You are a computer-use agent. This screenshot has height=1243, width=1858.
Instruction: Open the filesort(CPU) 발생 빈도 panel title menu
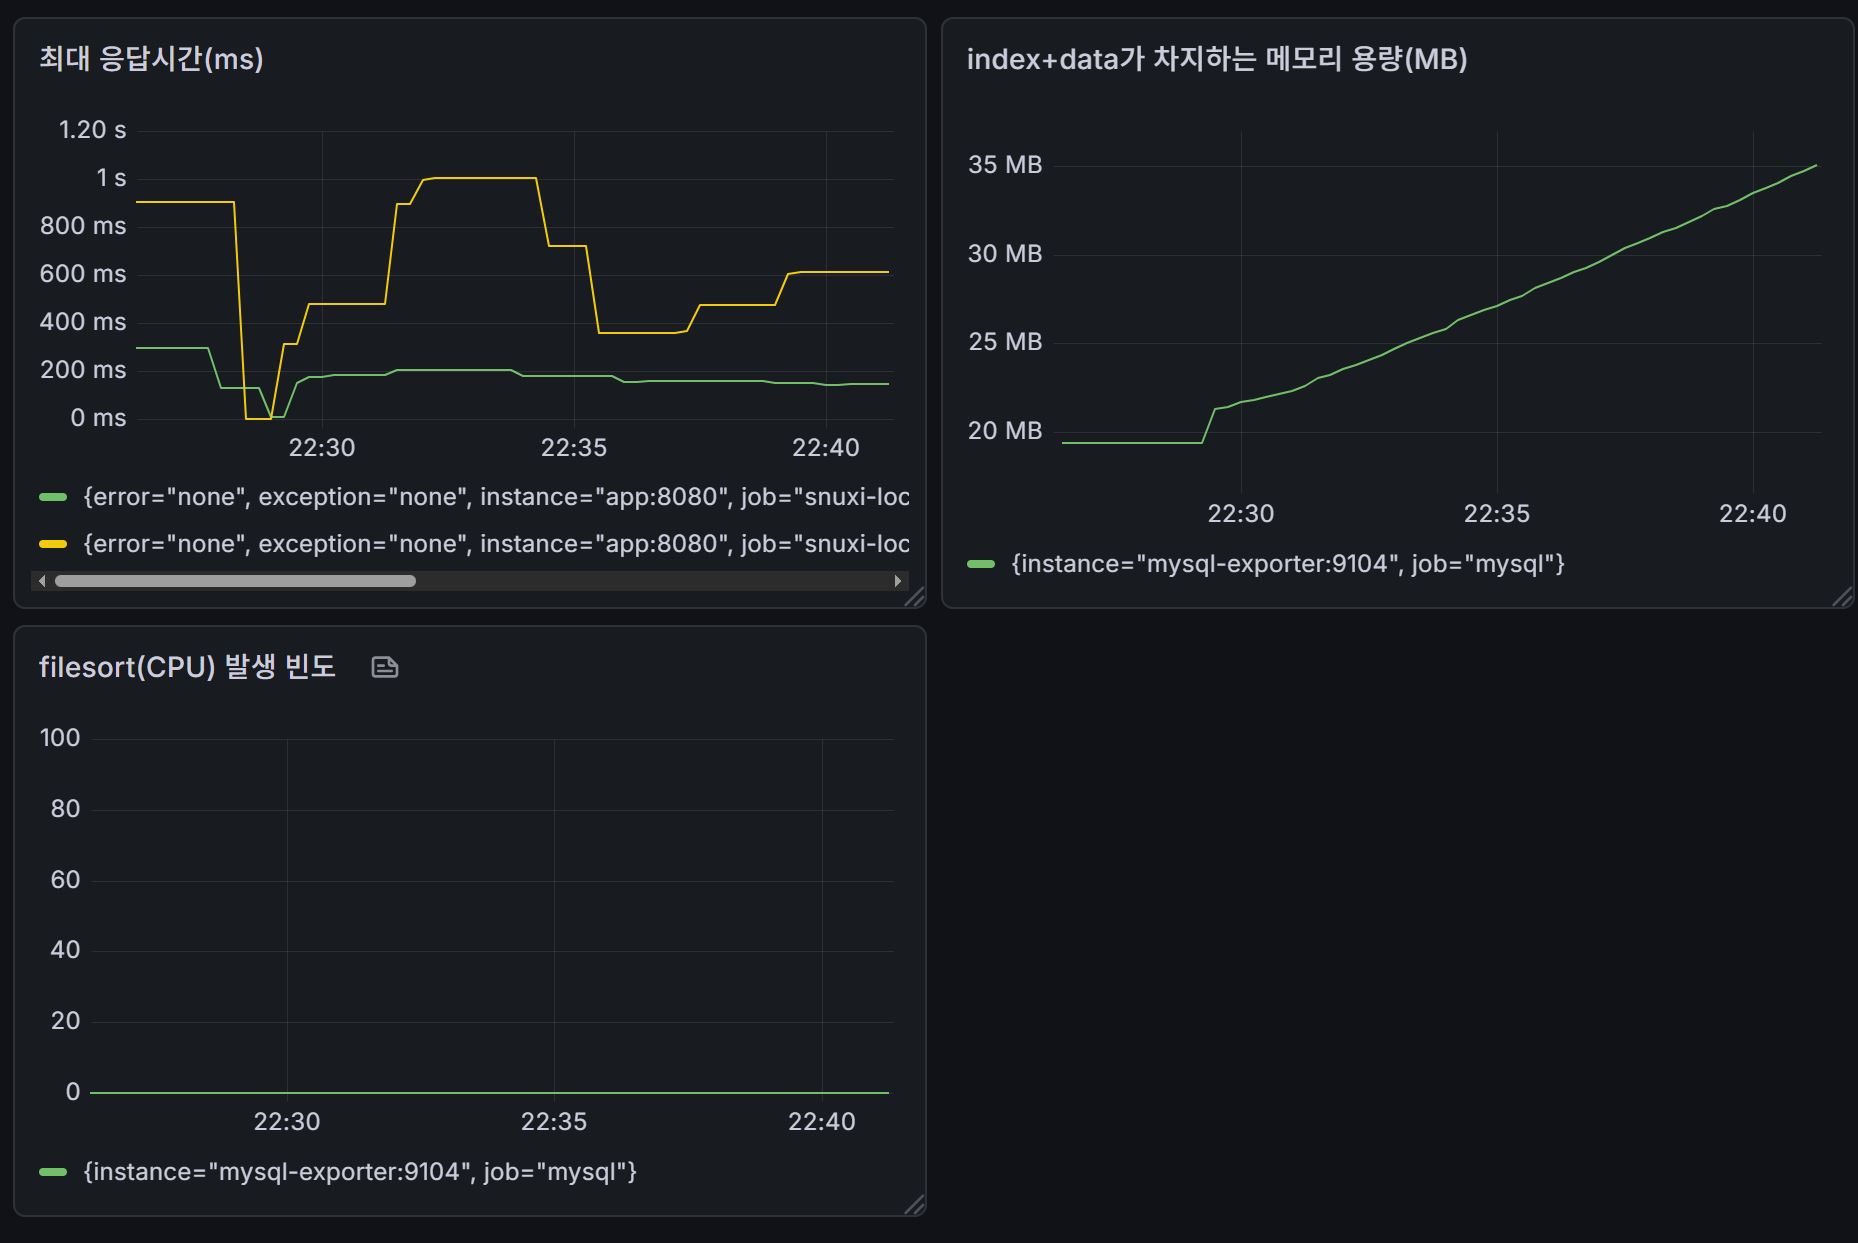pos(187,667)
